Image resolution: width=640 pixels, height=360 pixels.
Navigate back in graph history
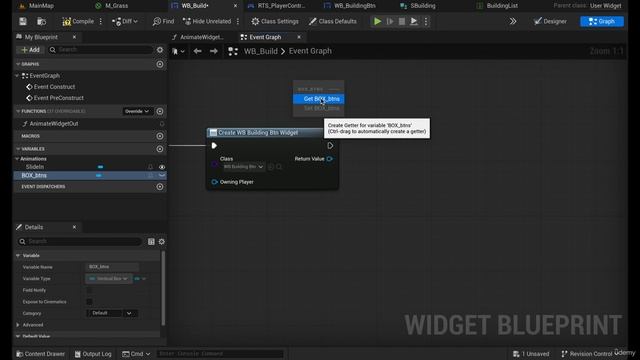pyautogui.click(x=198, y=51)
